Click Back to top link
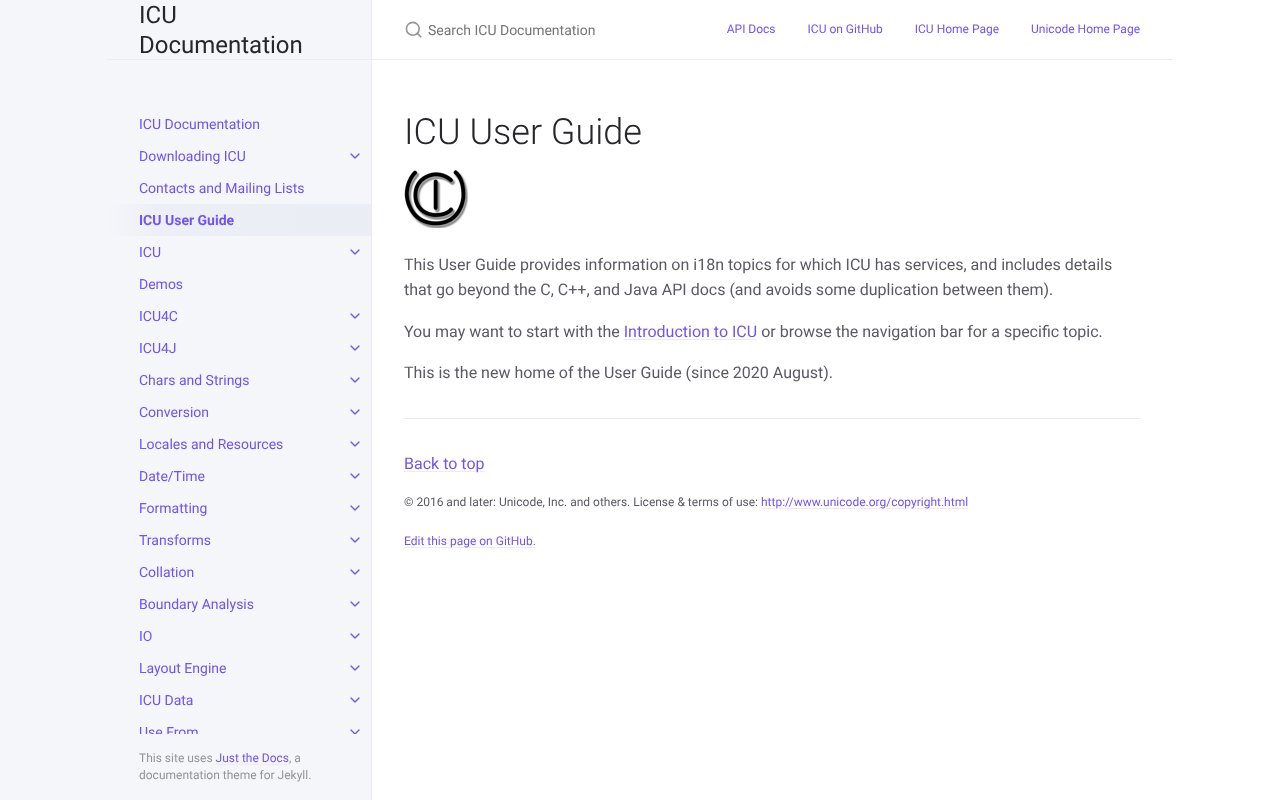 [444, 463]
